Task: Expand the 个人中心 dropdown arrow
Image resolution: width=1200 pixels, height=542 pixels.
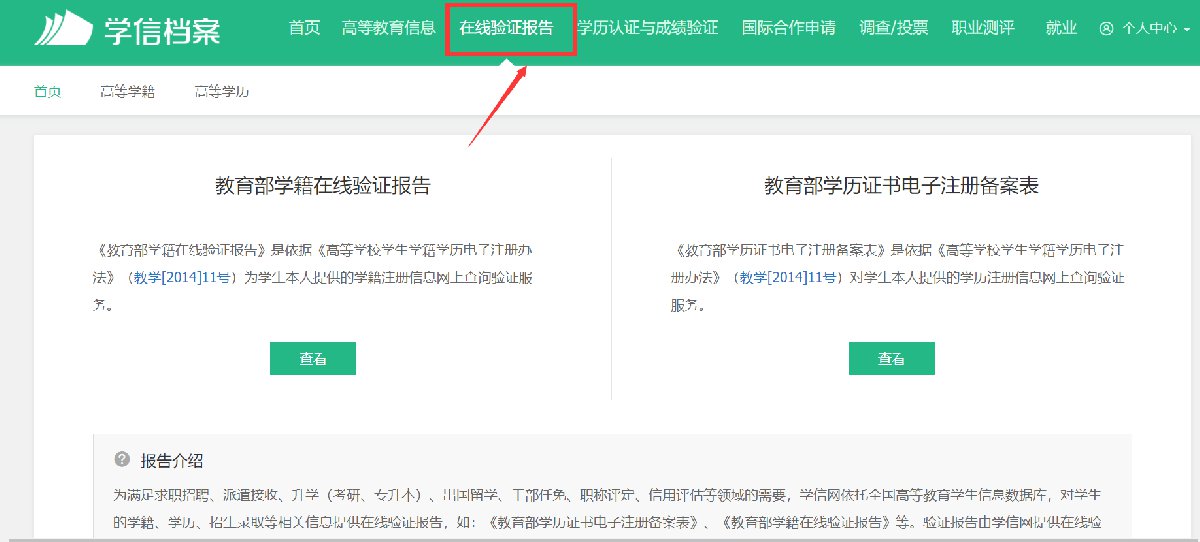Action: click(1187, 30)
